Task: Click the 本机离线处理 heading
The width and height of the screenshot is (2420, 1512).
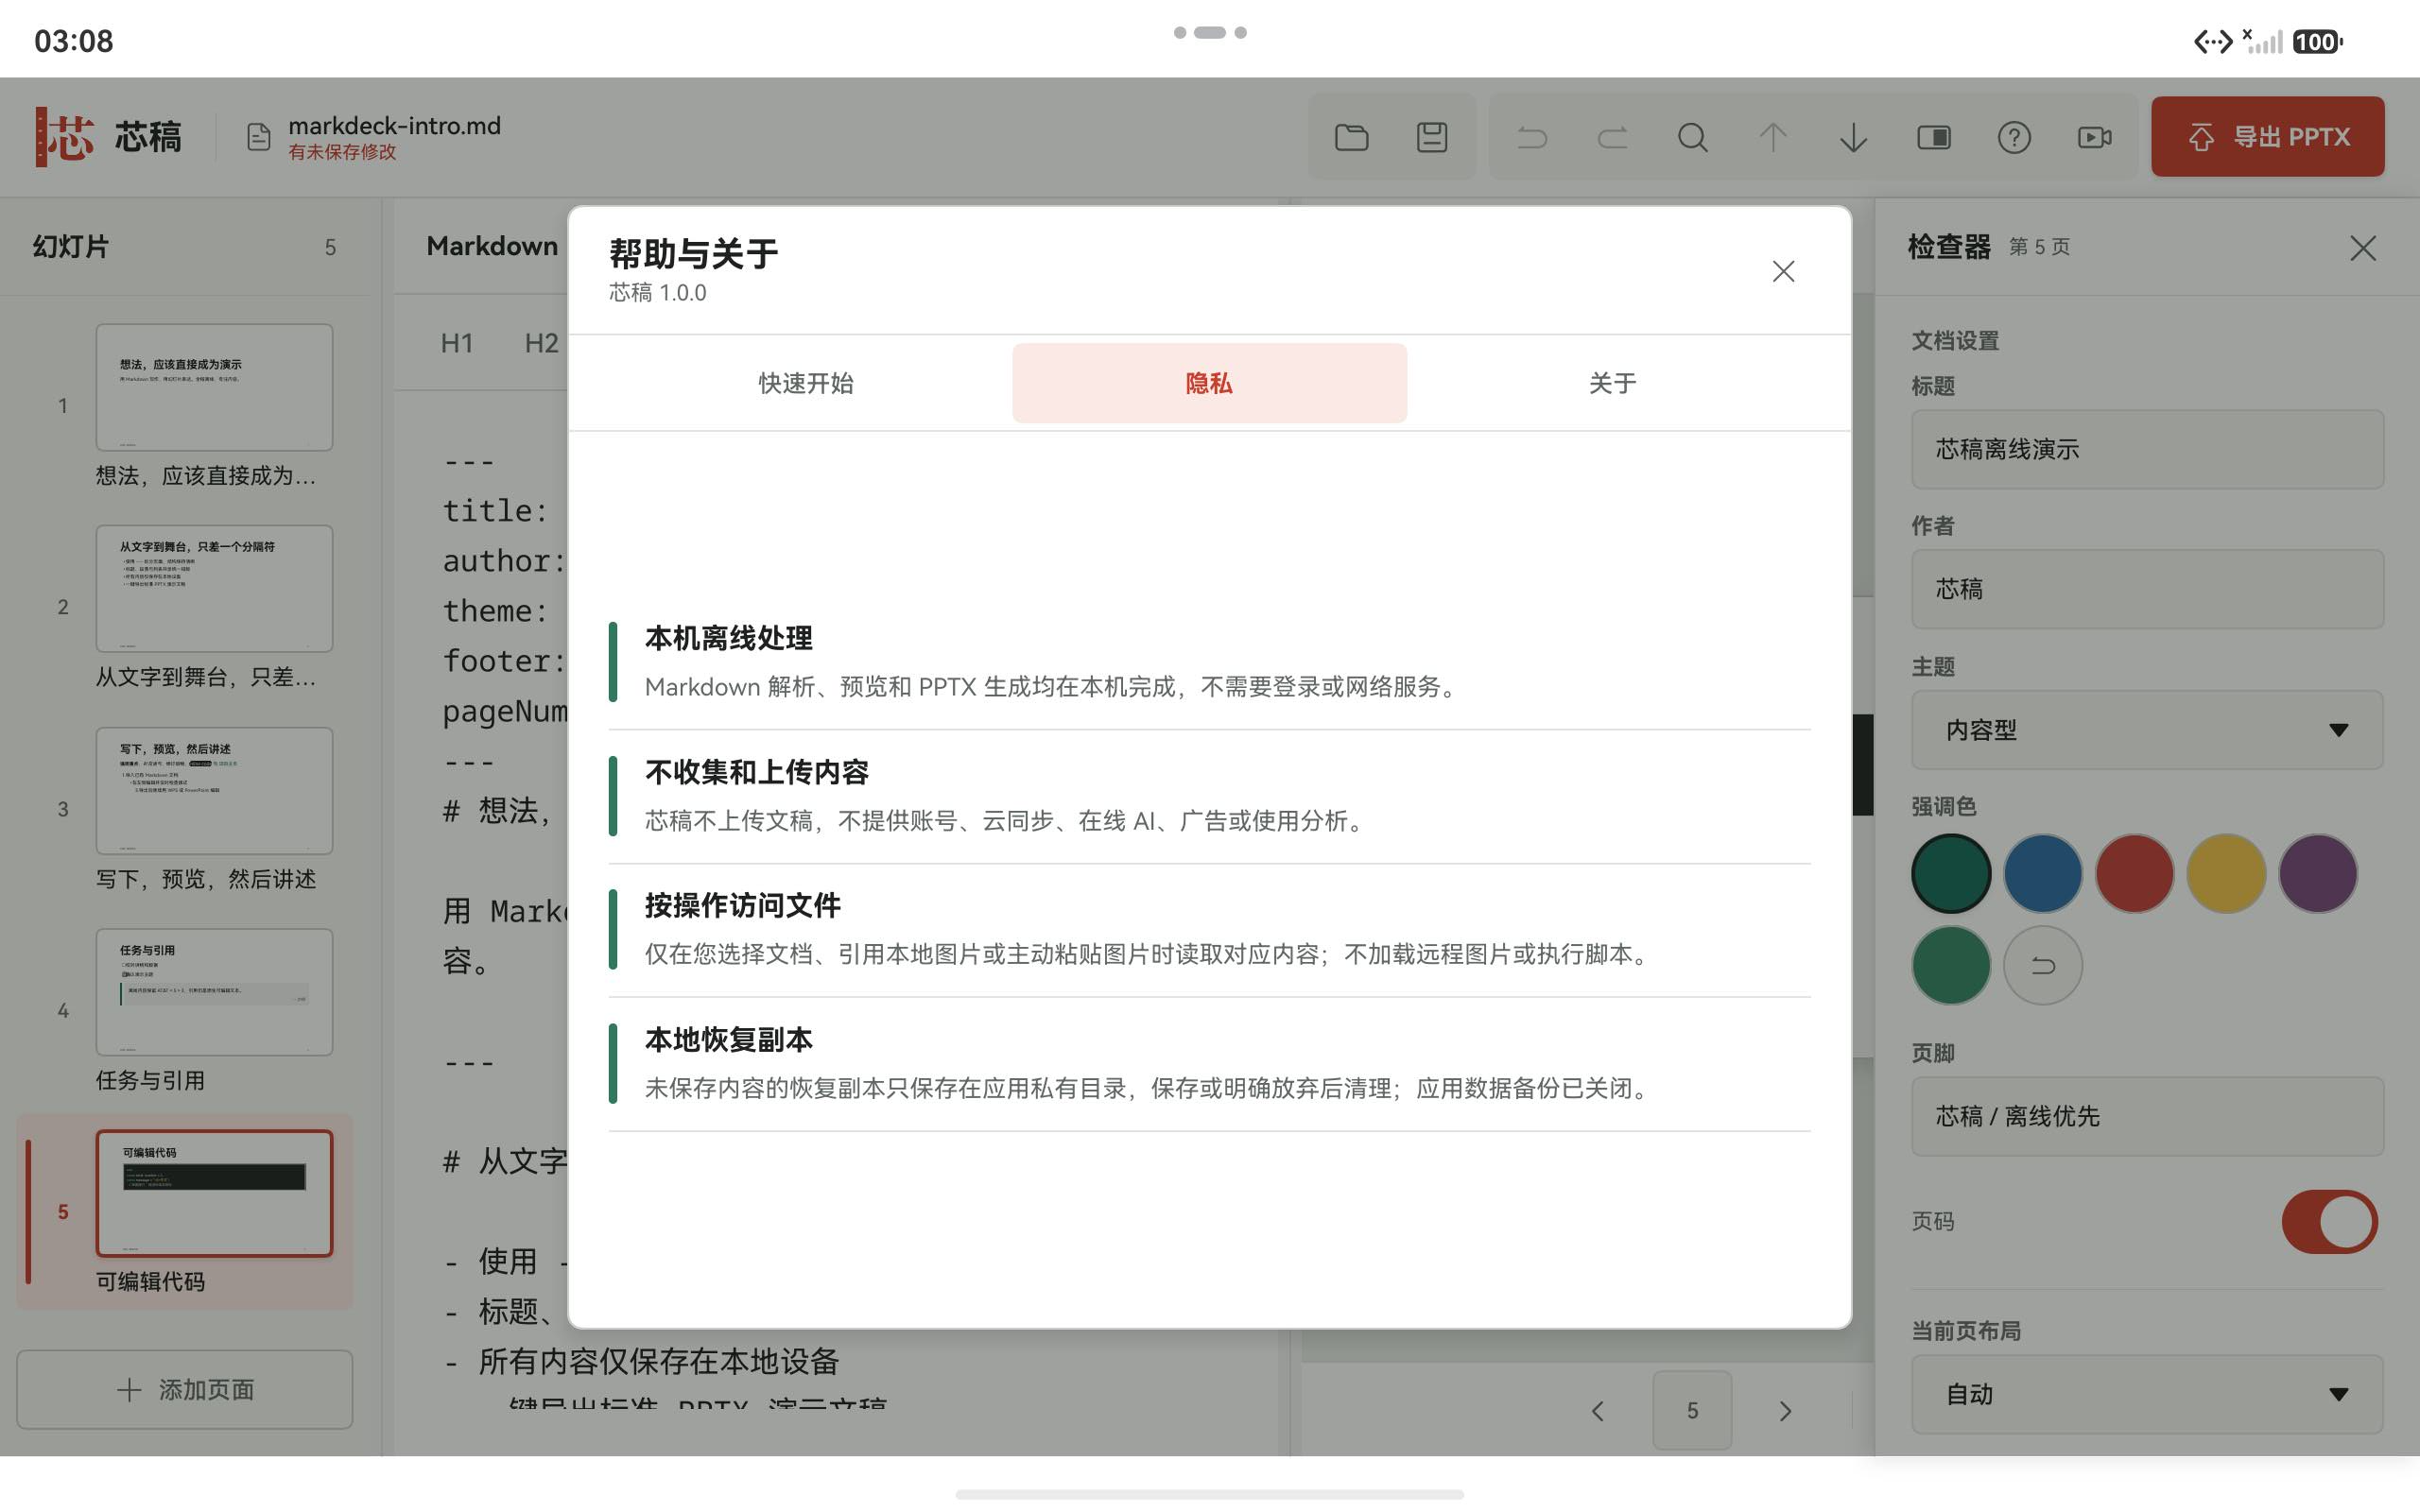Action: pyautogui.click(x=728, y=638)
